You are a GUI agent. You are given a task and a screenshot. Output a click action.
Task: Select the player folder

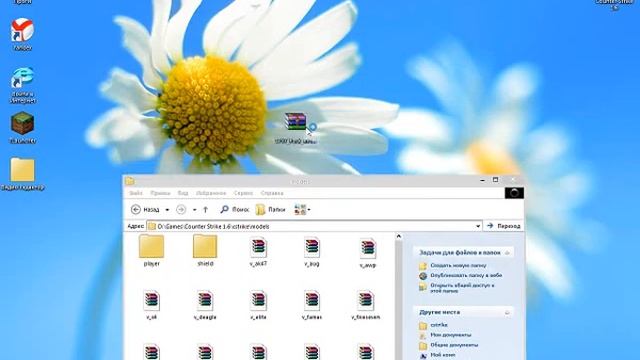point(151,251)
